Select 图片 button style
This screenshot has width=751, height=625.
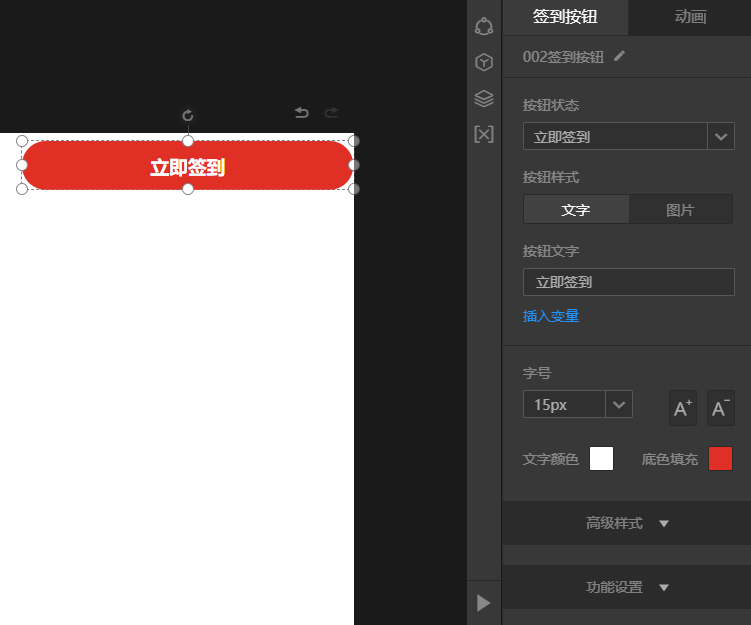pyautogui.click(x=680, y=209)
